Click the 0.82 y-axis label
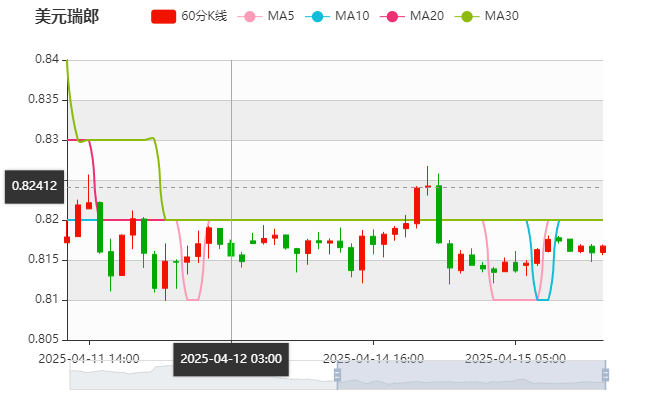The height and width of the screenshot is (400, 670). (47, 219)
